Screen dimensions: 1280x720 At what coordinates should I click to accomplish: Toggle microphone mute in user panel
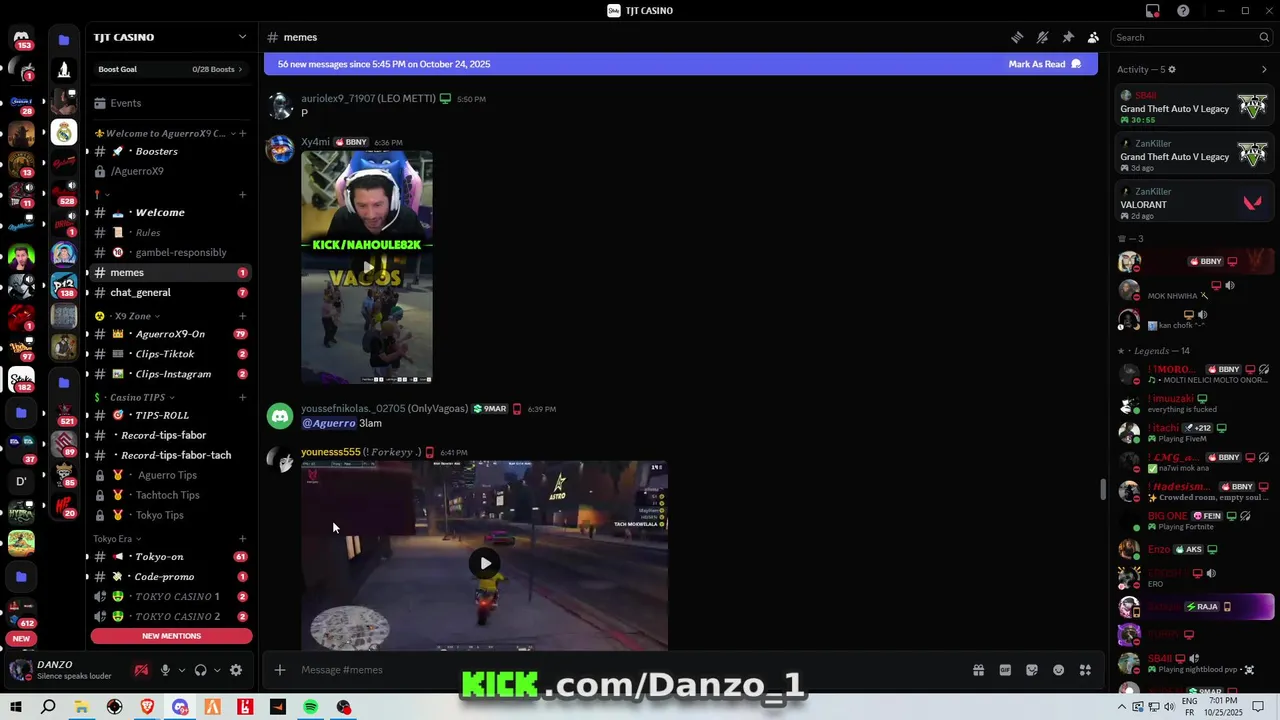(165, 670)
